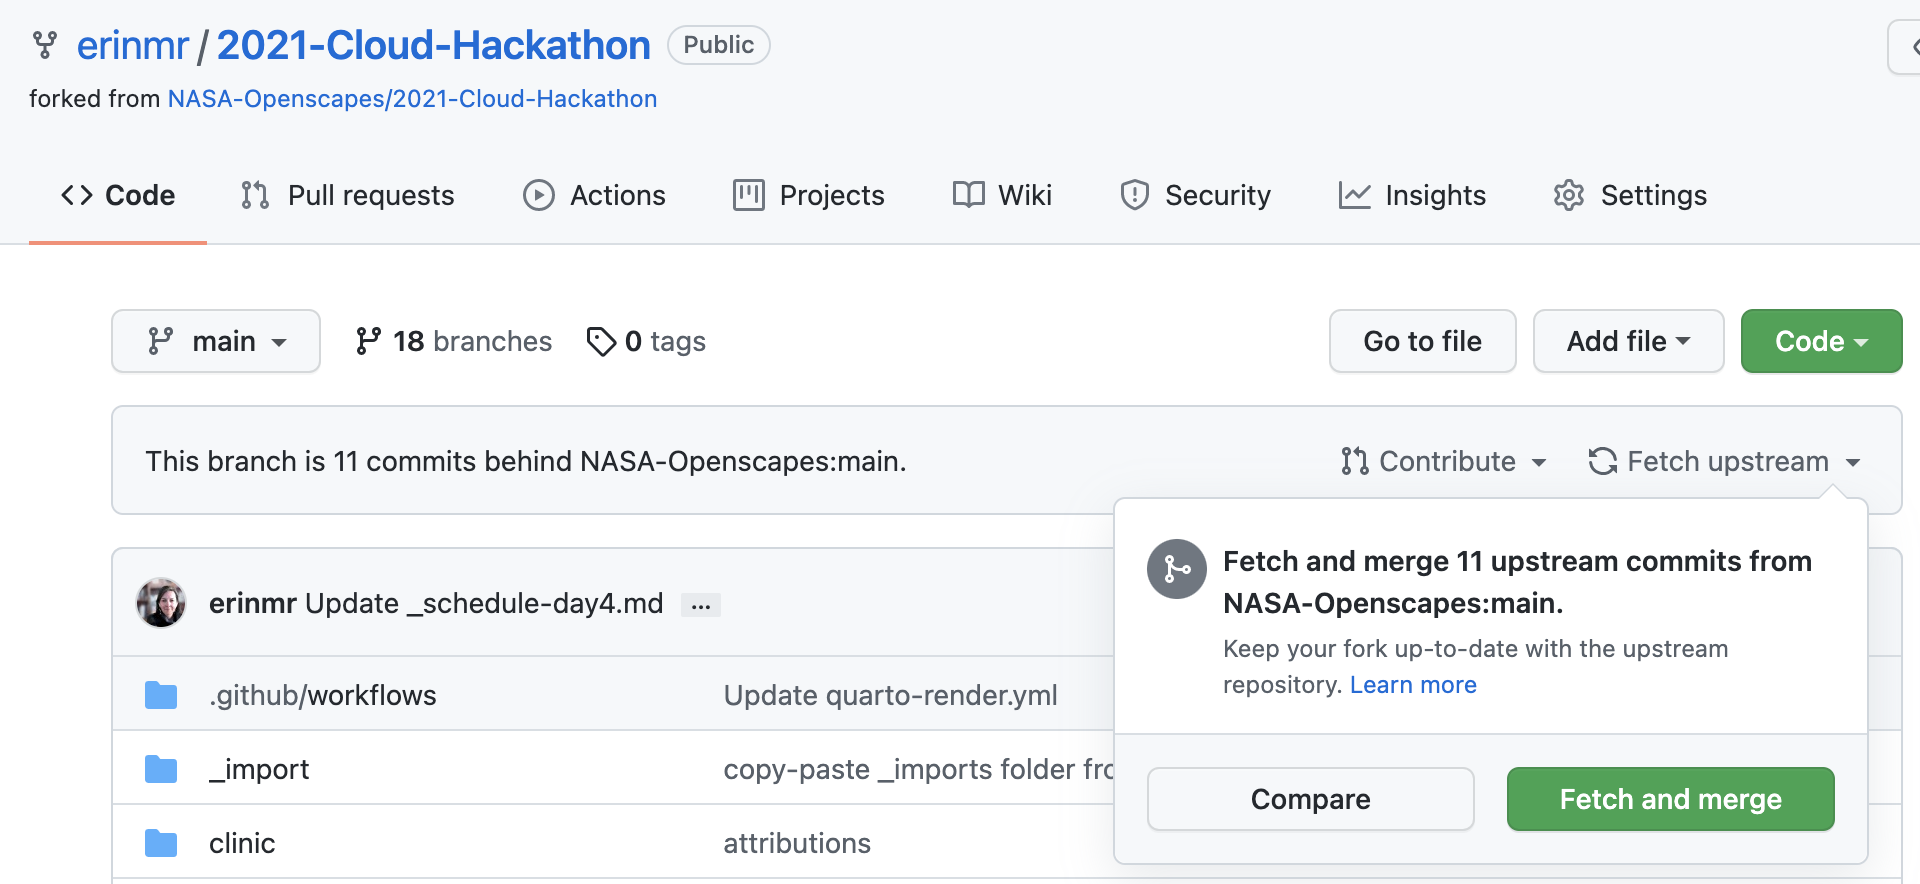Click the fork icon beside the repository name
The height and width of the screenshot is (884, 1920).
(x=45, y=45)
